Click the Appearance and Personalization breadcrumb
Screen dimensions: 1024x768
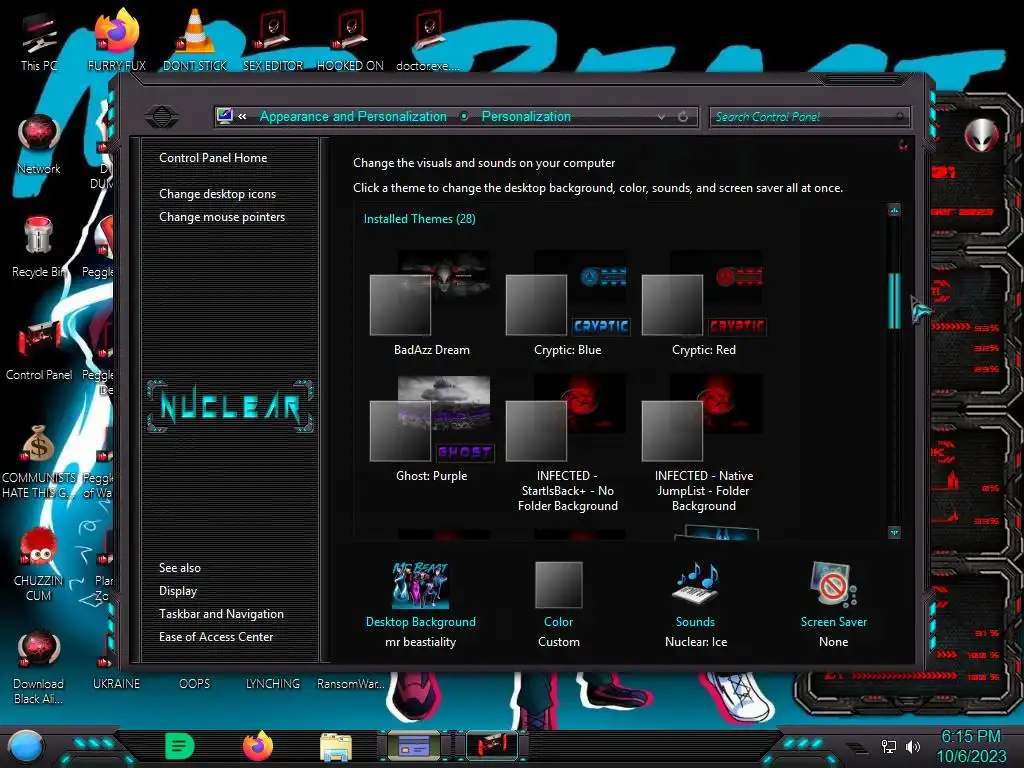(x=353, y=116)
